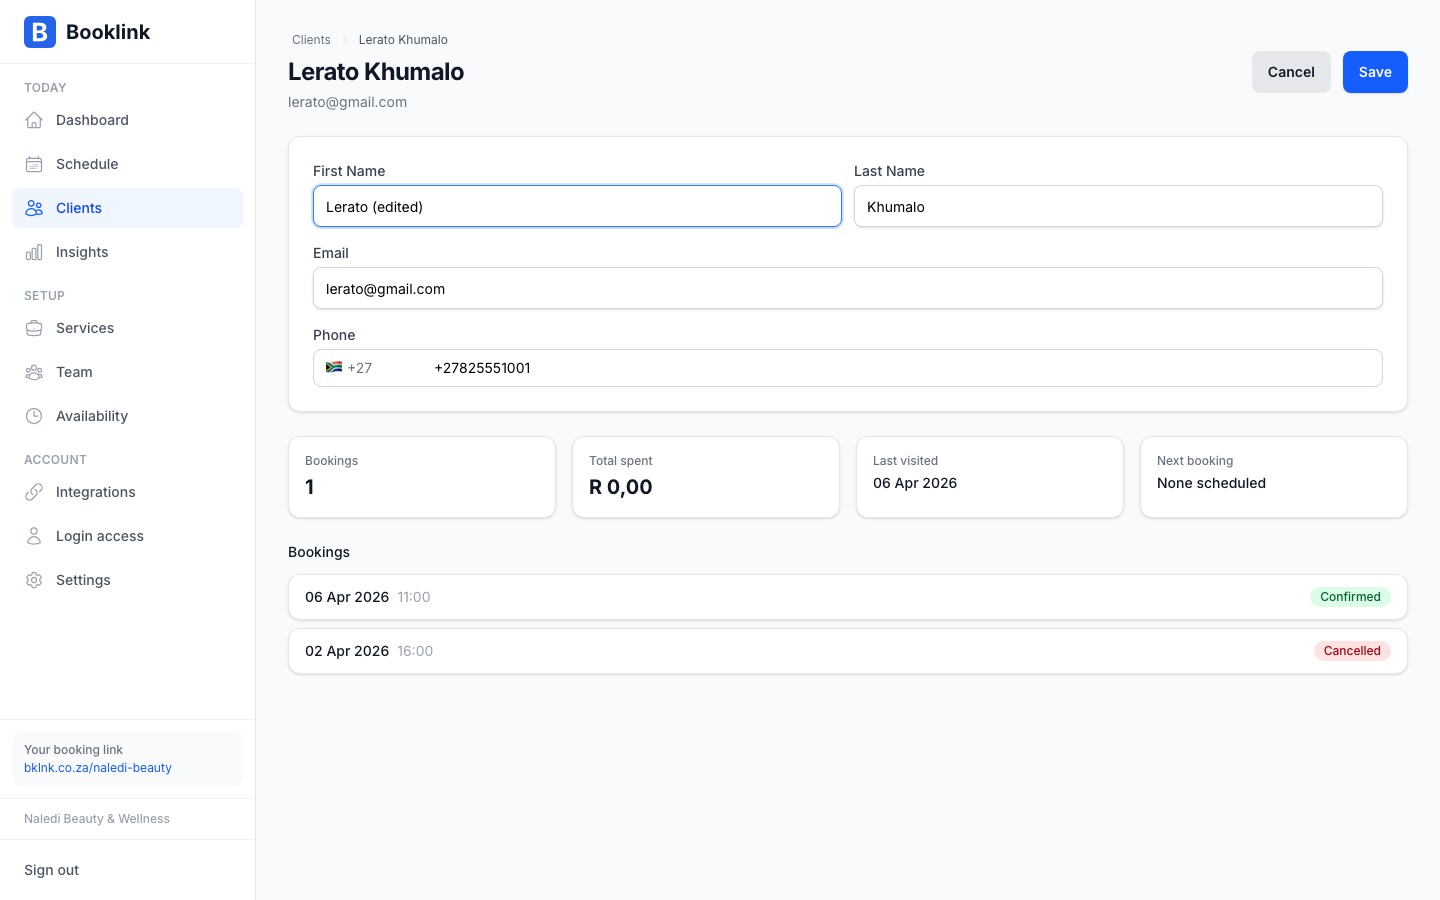Click the Availability clock icon
This screenshot has height=900, width=1440.
click(x=34, y=416)
